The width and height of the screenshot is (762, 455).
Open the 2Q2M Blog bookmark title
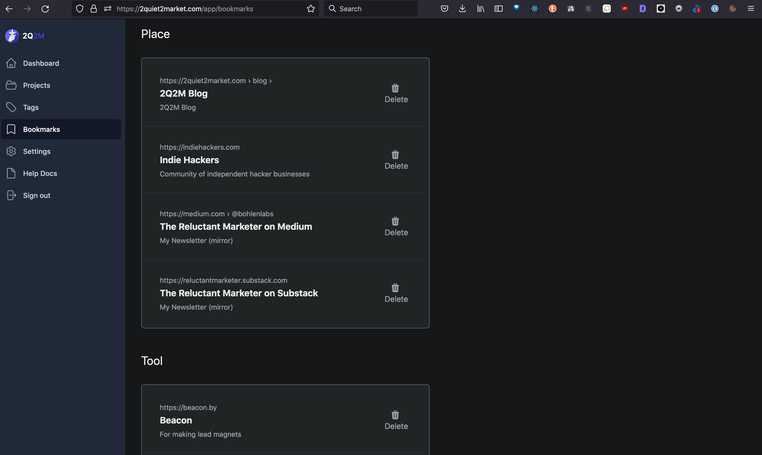pyautogui.click(x=184, y=94)
